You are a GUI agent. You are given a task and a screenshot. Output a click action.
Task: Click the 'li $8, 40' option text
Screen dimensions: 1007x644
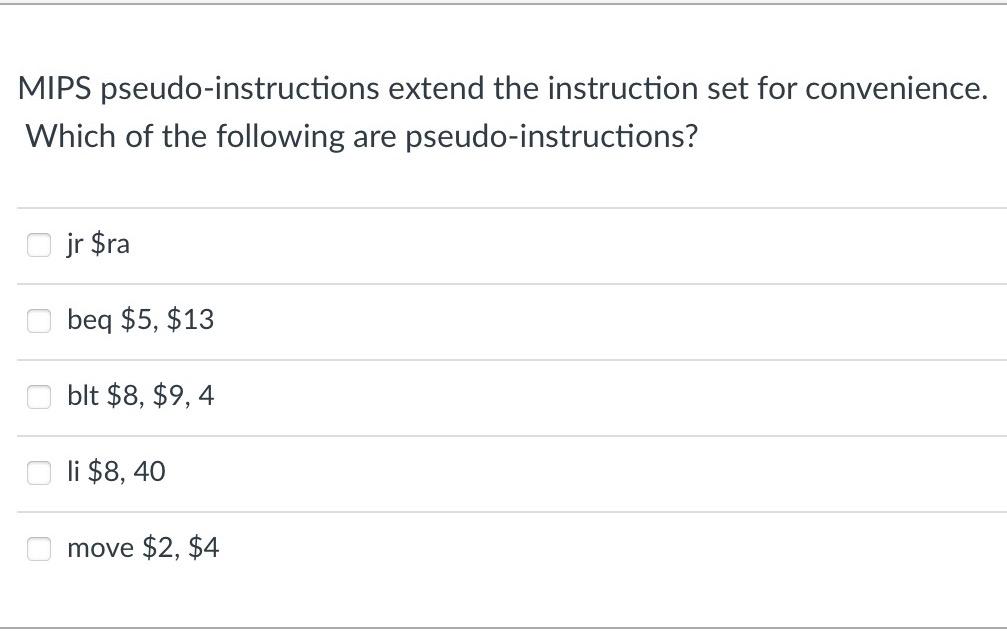pos(116,472)
